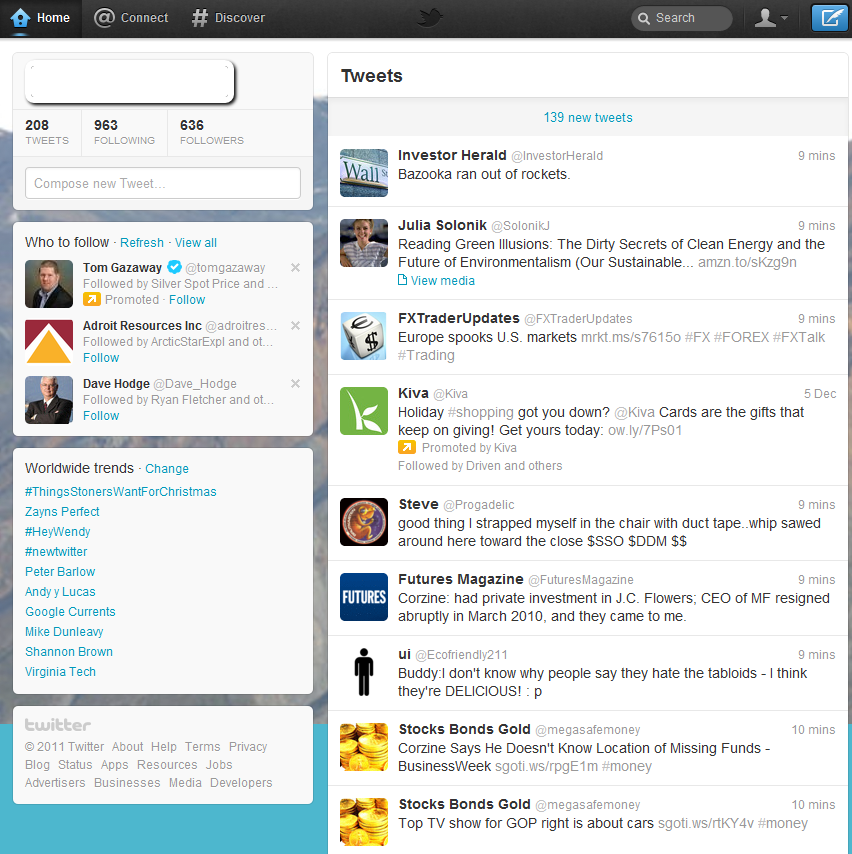Open the Virginia Tech trend

tap(60, 672)
